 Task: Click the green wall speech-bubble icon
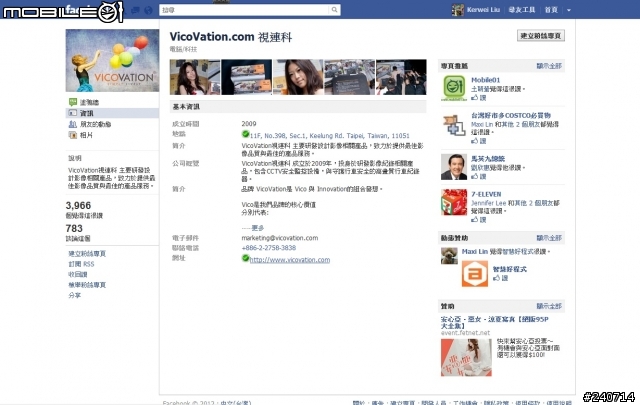[73, 102]
